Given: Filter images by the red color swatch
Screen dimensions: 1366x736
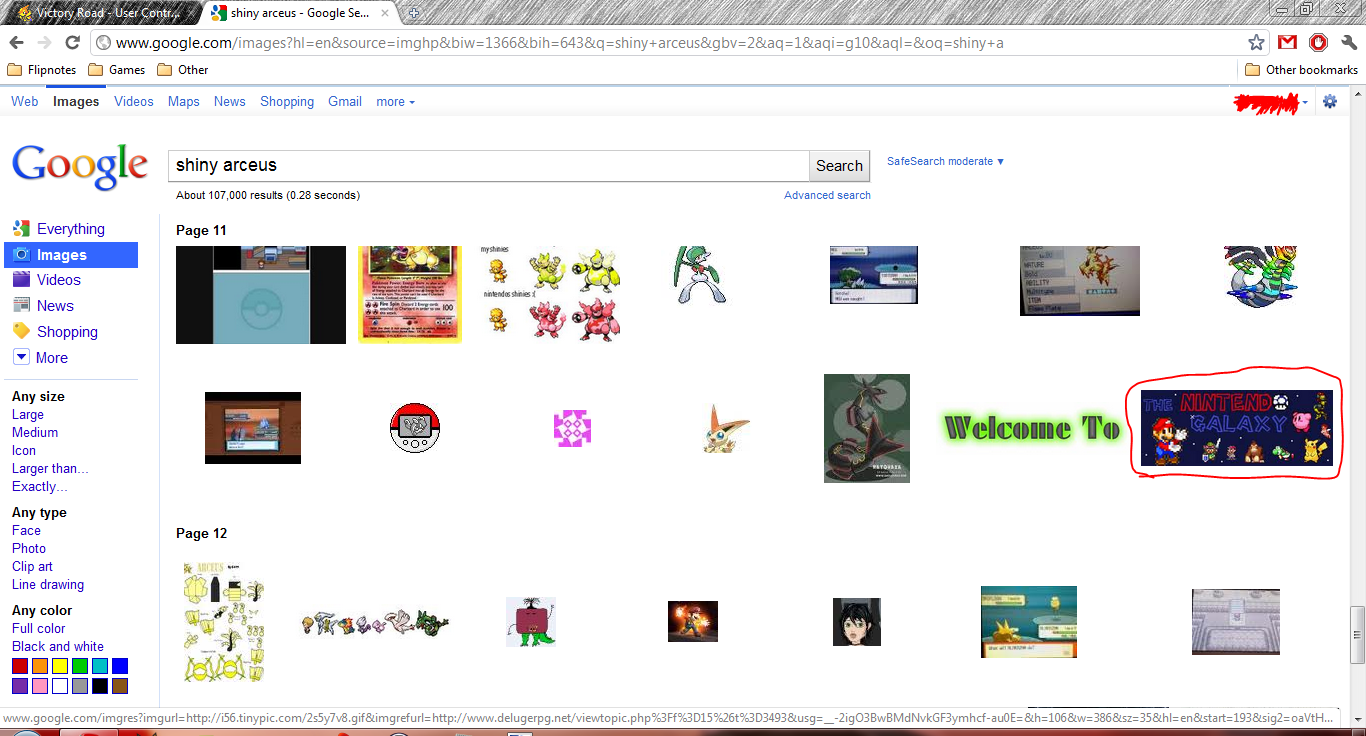Looking at the screenshot, I should click(20, 666).
